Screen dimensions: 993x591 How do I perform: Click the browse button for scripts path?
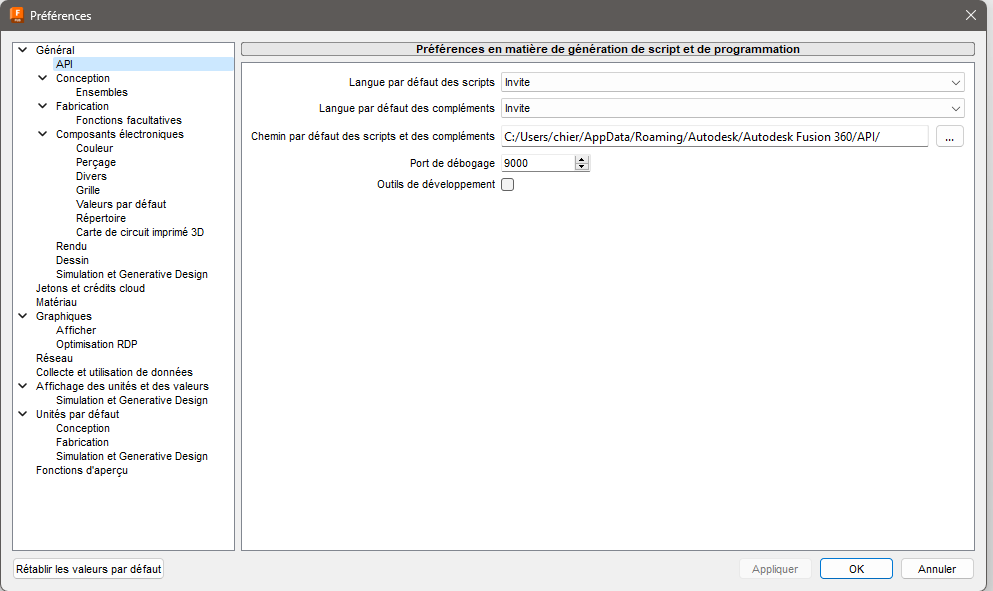[949, 136]
